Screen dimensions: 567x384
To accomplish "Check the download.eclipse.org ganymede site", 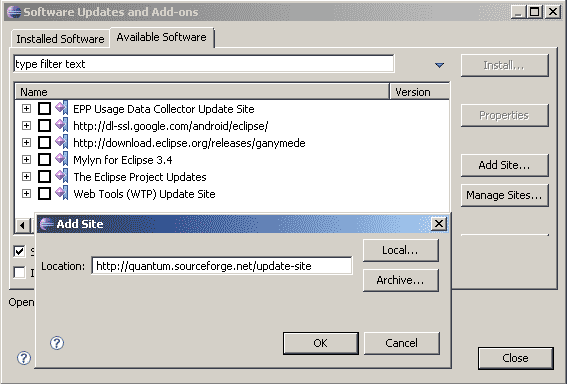I will 44,142.
